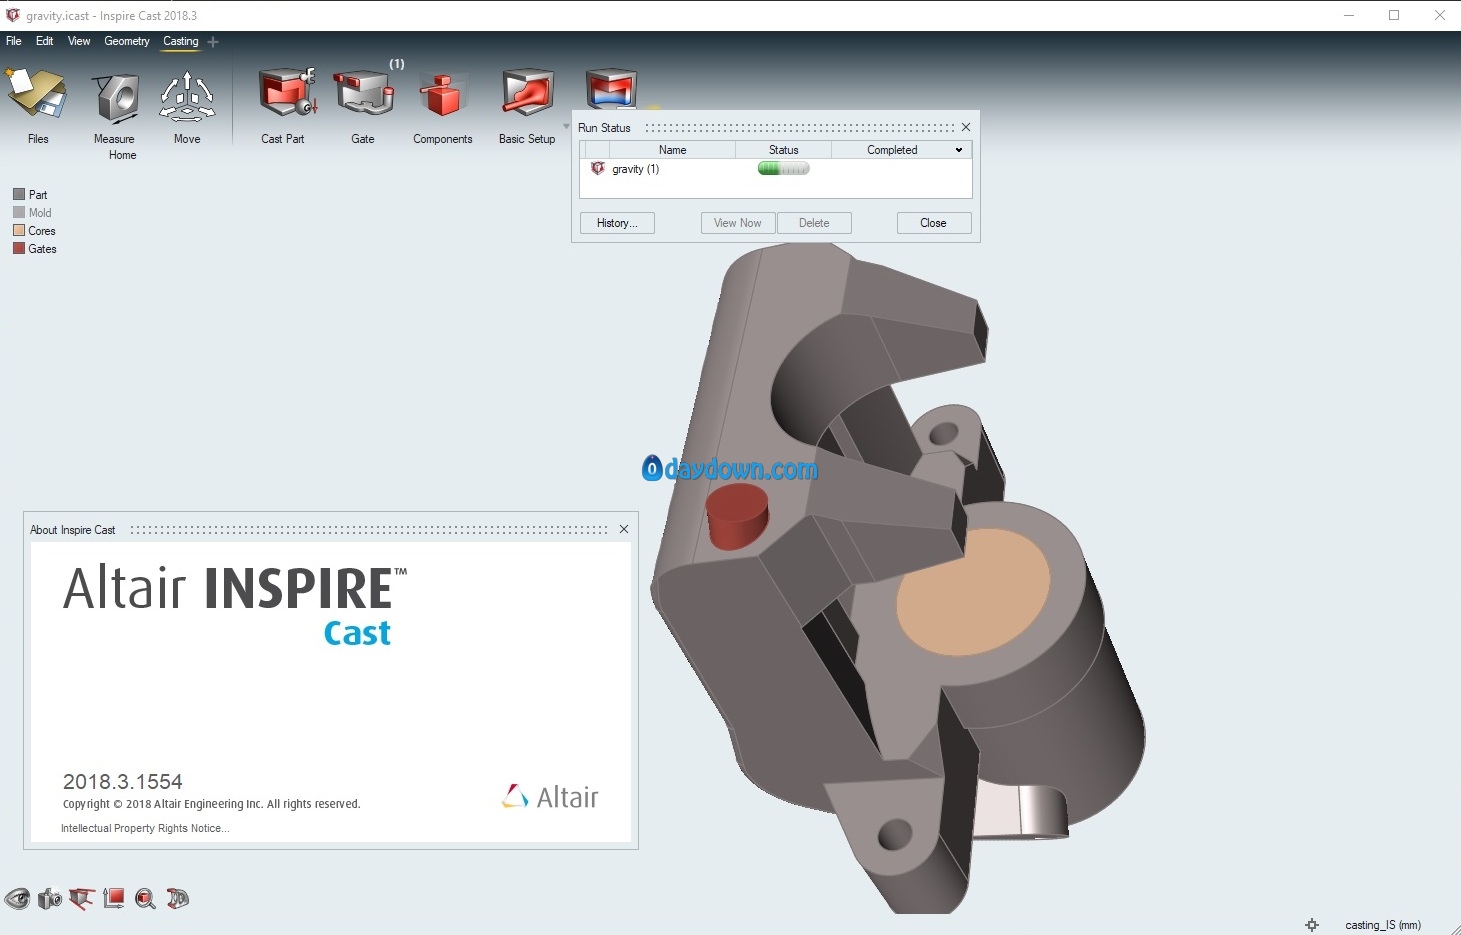This screenshot has width=1461, height=935.
Task: Select the Measure tool icon
Action: [116, 98]
